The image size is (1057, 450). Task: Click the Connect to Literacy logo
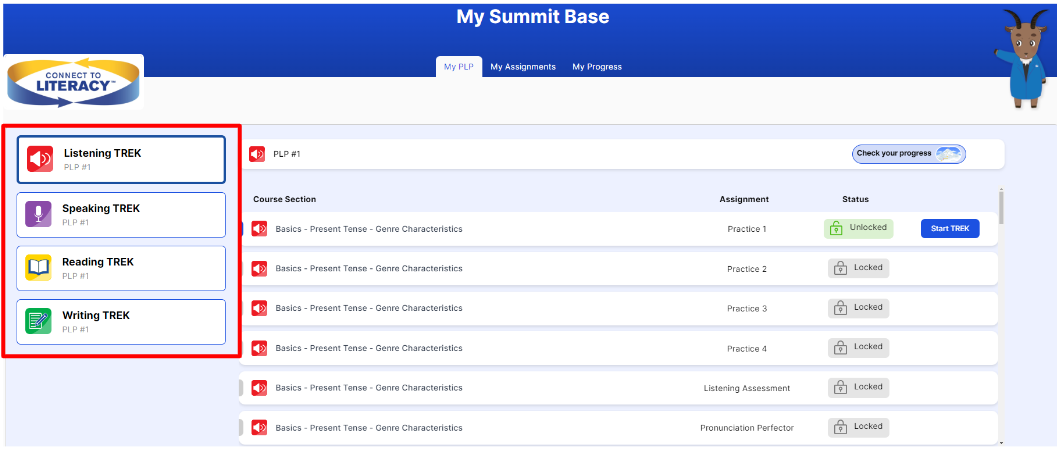(x=73, y=82)
